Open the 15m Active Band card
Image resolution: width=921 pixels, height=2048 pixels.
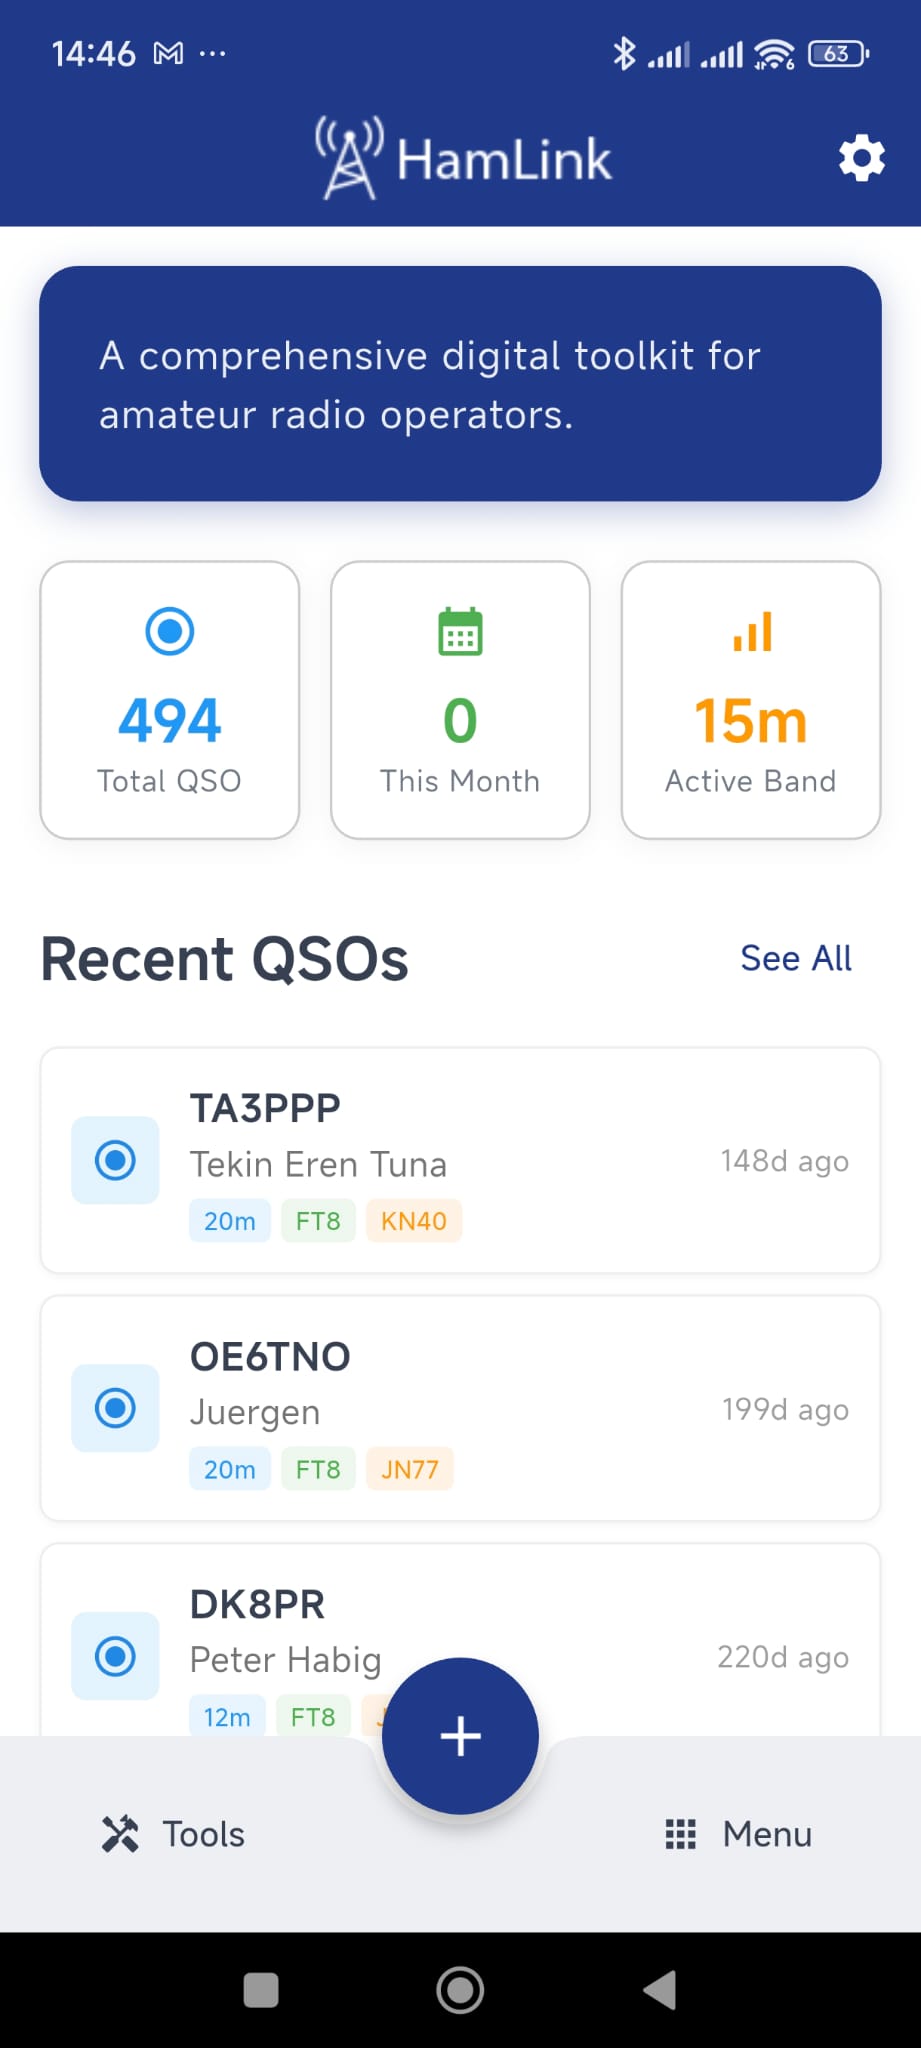[x=751, y=700]
